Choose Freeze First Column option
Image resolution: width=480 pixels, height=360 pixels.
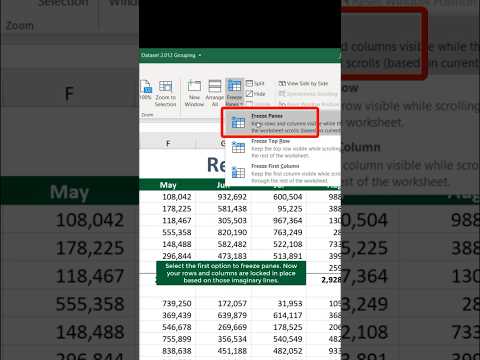283,173
